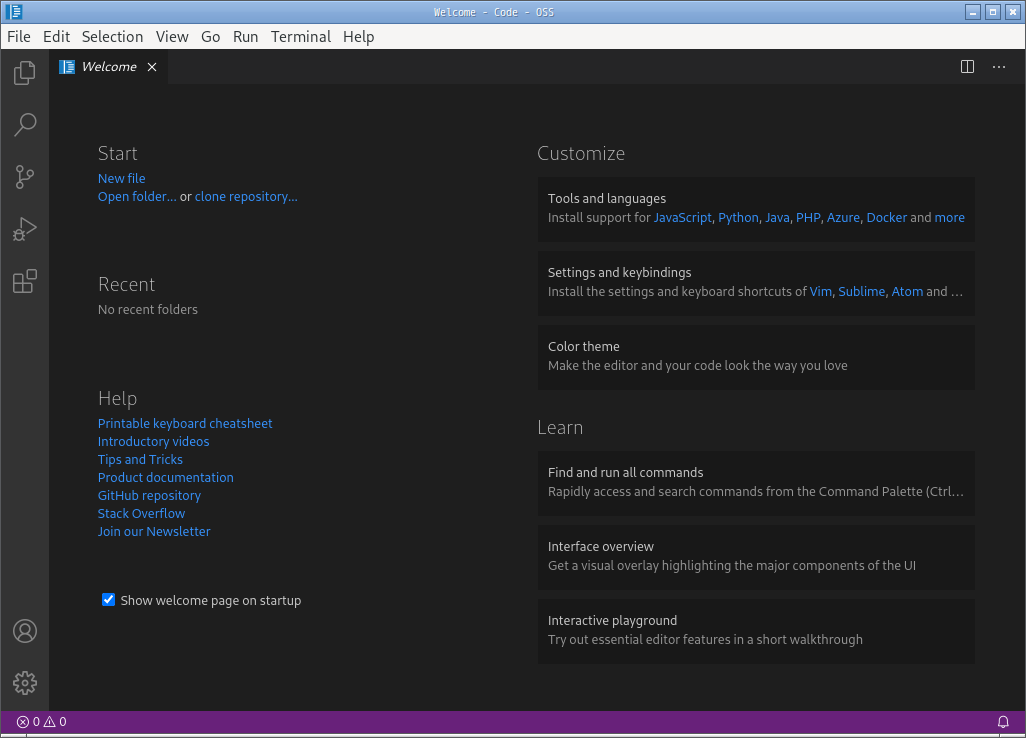This screenshot has height=738, width=1026.
Task: Close the Code OSS window
Action: (1012, 12)
